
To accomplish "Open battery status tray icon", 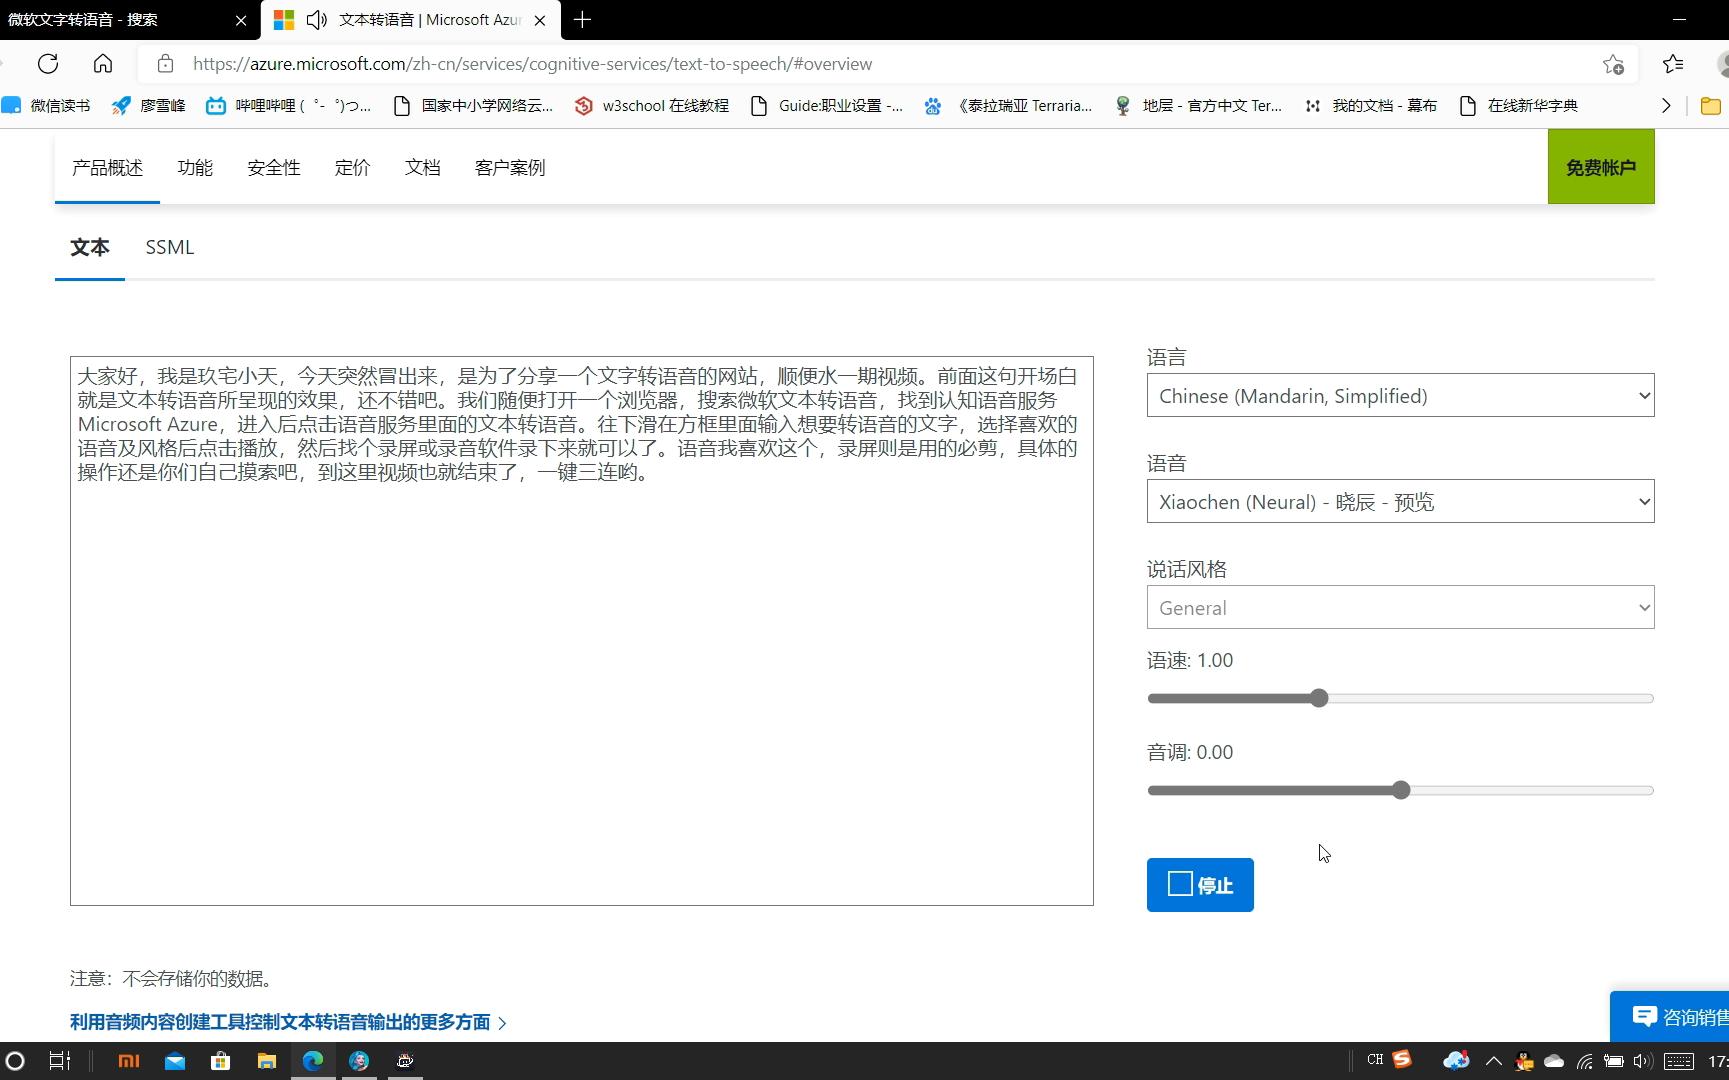I will 1614,1061.
